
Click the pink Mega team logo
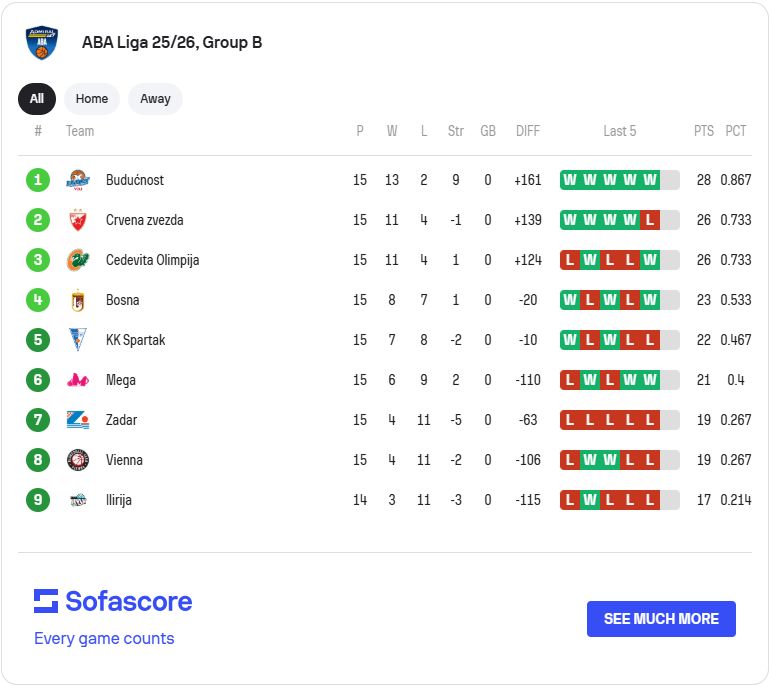[x=78, y=380]
